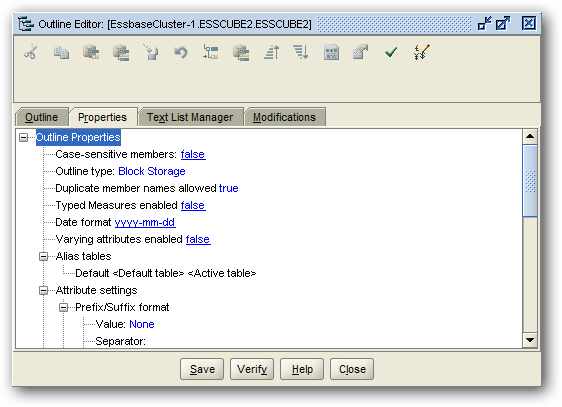Click the clipboard icon left of sort ascending
This screenshot has height=407, width=562.
(x=241, y=52)
